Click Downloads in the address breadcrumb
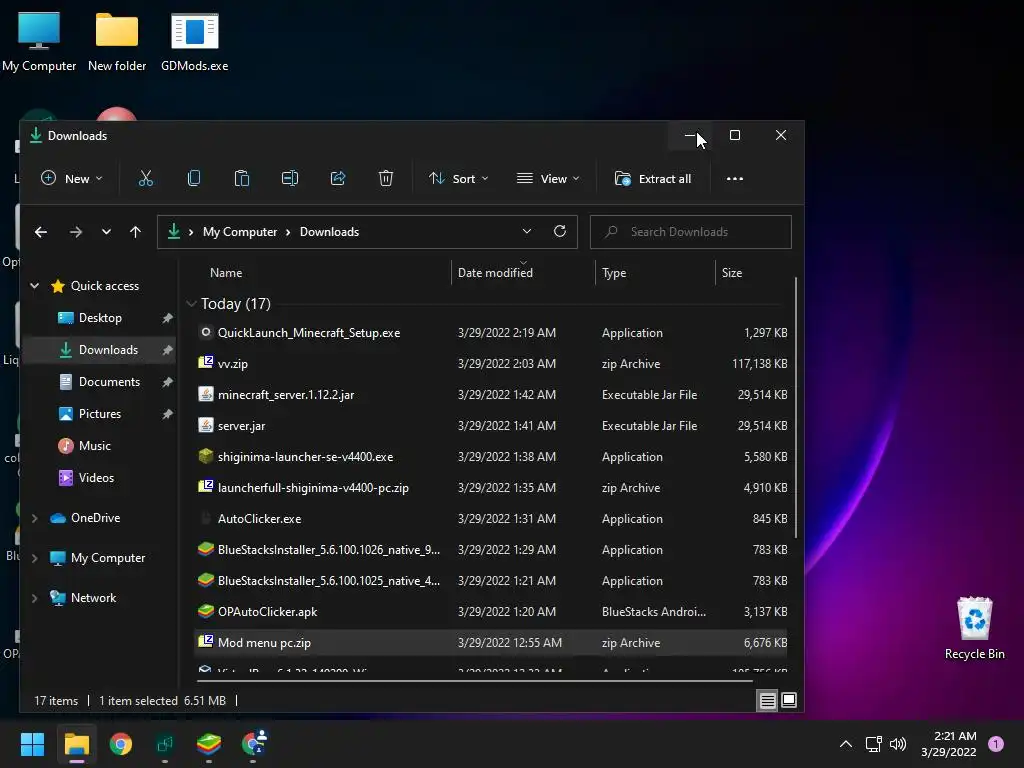 point(329,232)
